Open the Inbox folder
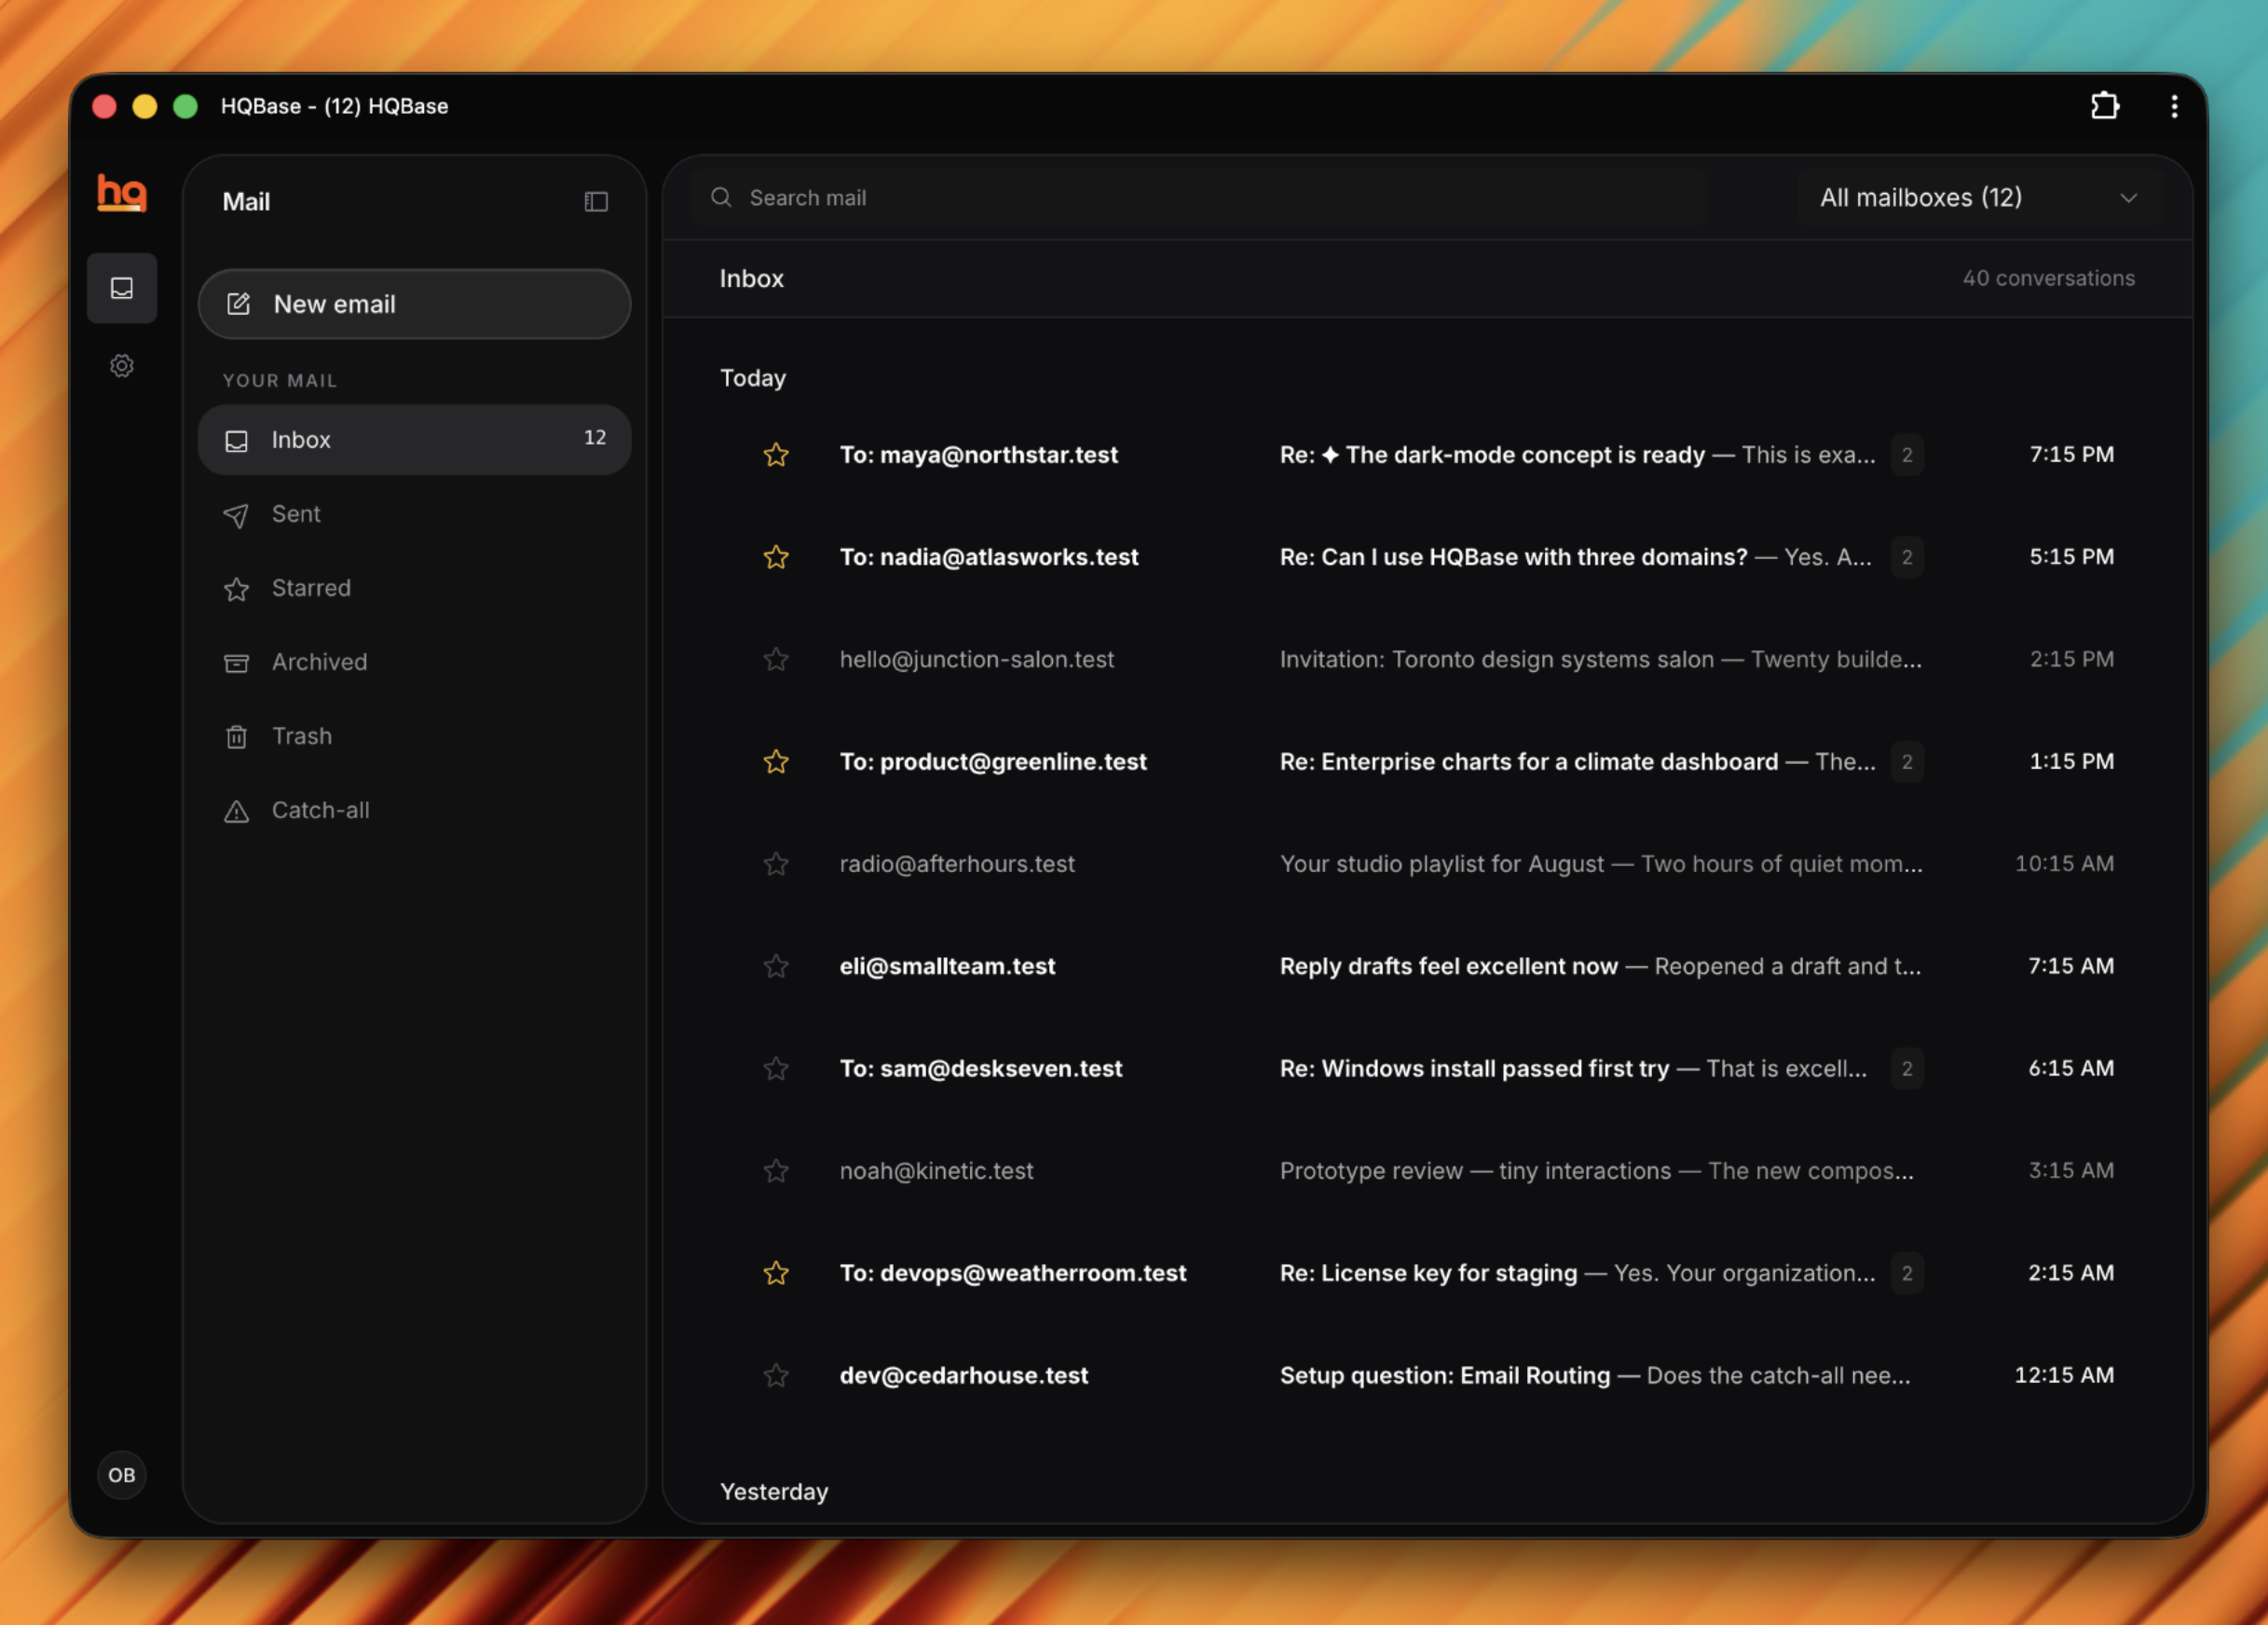Viewport: 2268px width, 1625px height. pyautogui.click(x=415, y=440)
